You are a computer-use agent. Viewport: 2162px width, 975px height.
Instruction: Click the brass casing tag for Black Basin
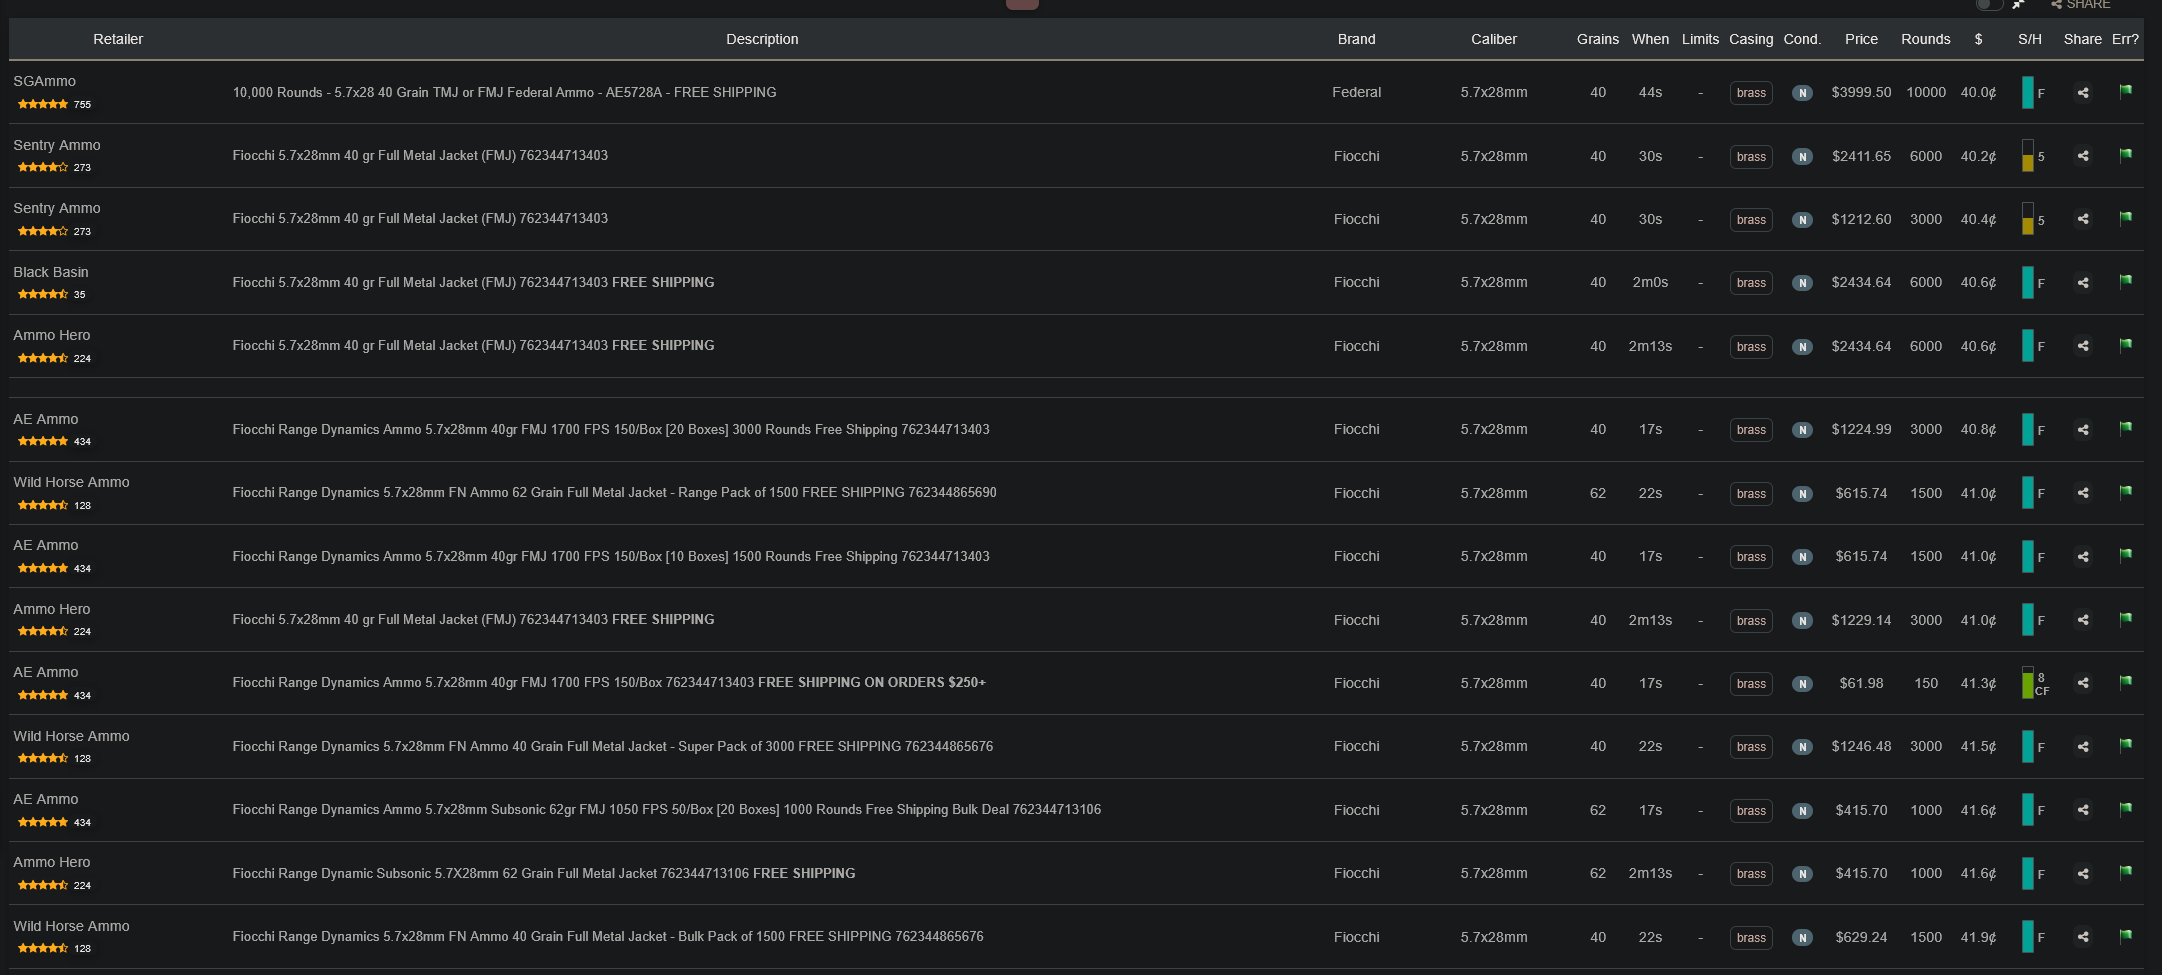click(x=1751, y=283)
